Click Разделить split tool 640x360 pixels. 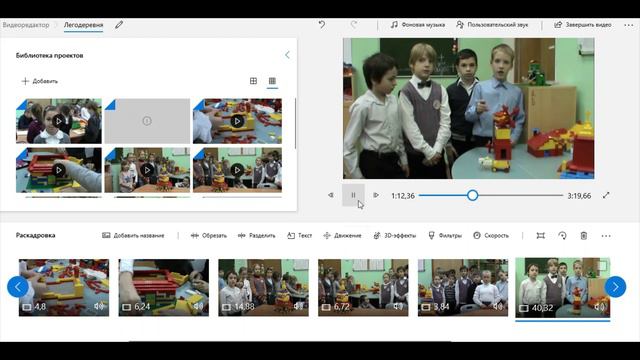pyautogui.click(x=256, y=236)
